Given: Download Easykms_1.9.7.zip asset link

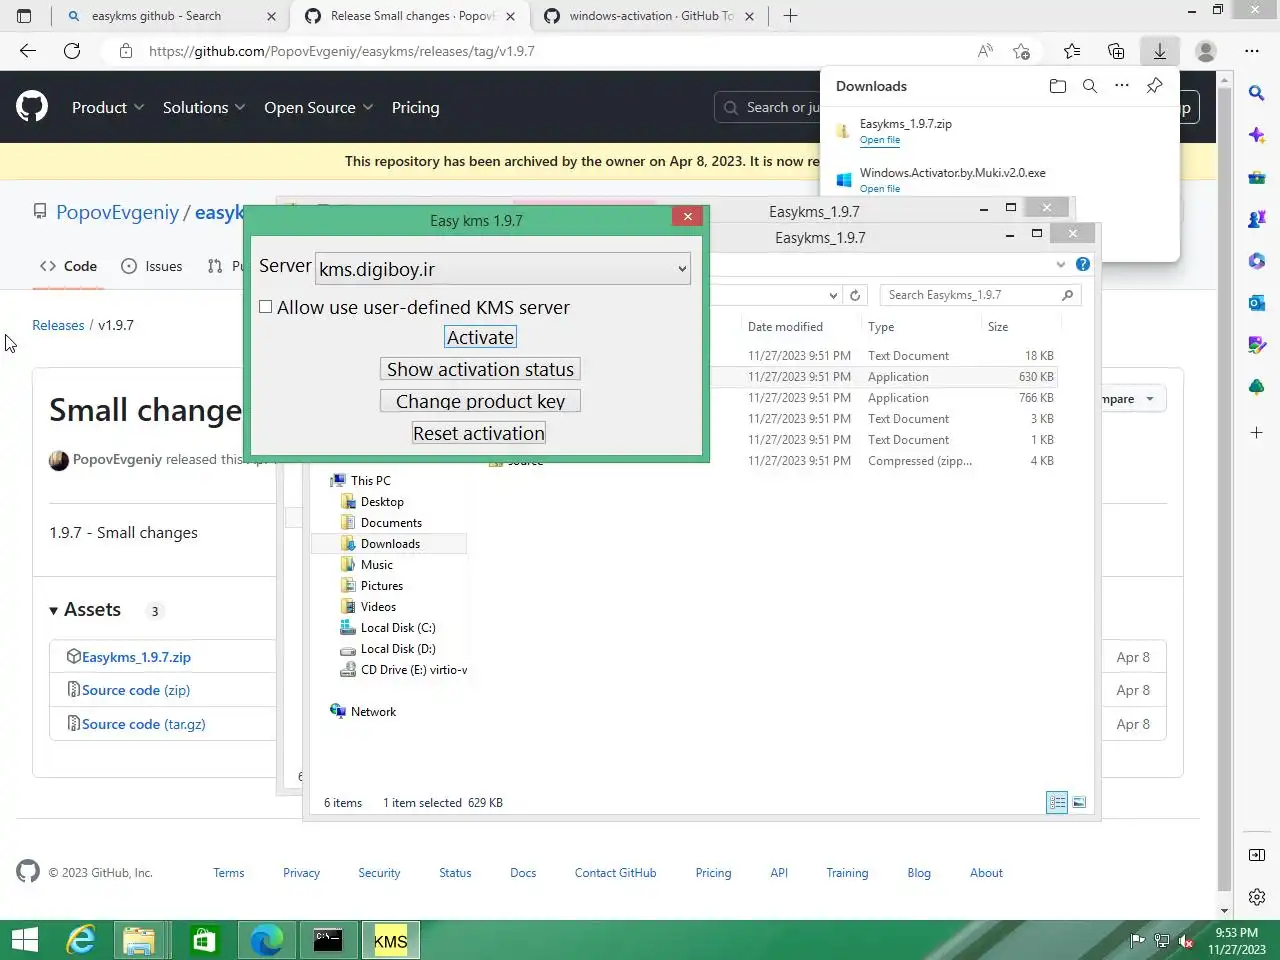Looking at the screenshot, I should (136, 657).
